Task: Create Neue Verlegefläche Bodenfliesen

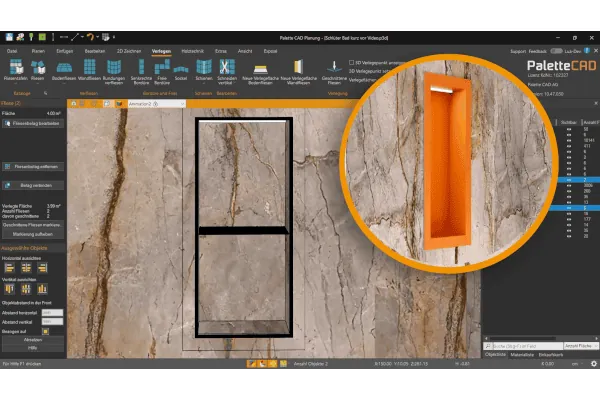Action: pos(260,72)
